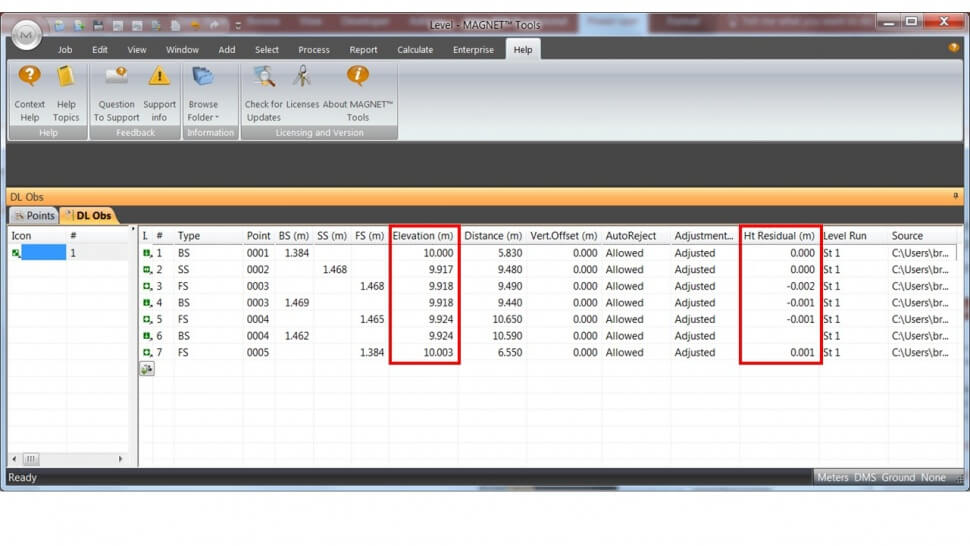Click the save disk icon in quick access toolbar
Screen dimensions: 970x546
(x=98, y=25)
